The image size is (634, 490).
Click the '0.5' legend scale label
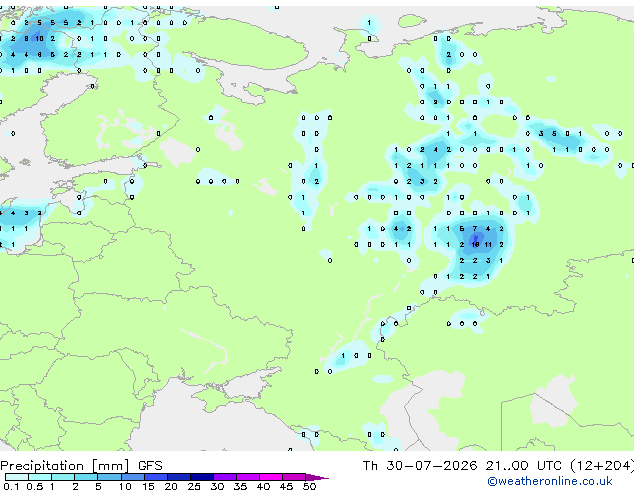click(x=35, y=486)
